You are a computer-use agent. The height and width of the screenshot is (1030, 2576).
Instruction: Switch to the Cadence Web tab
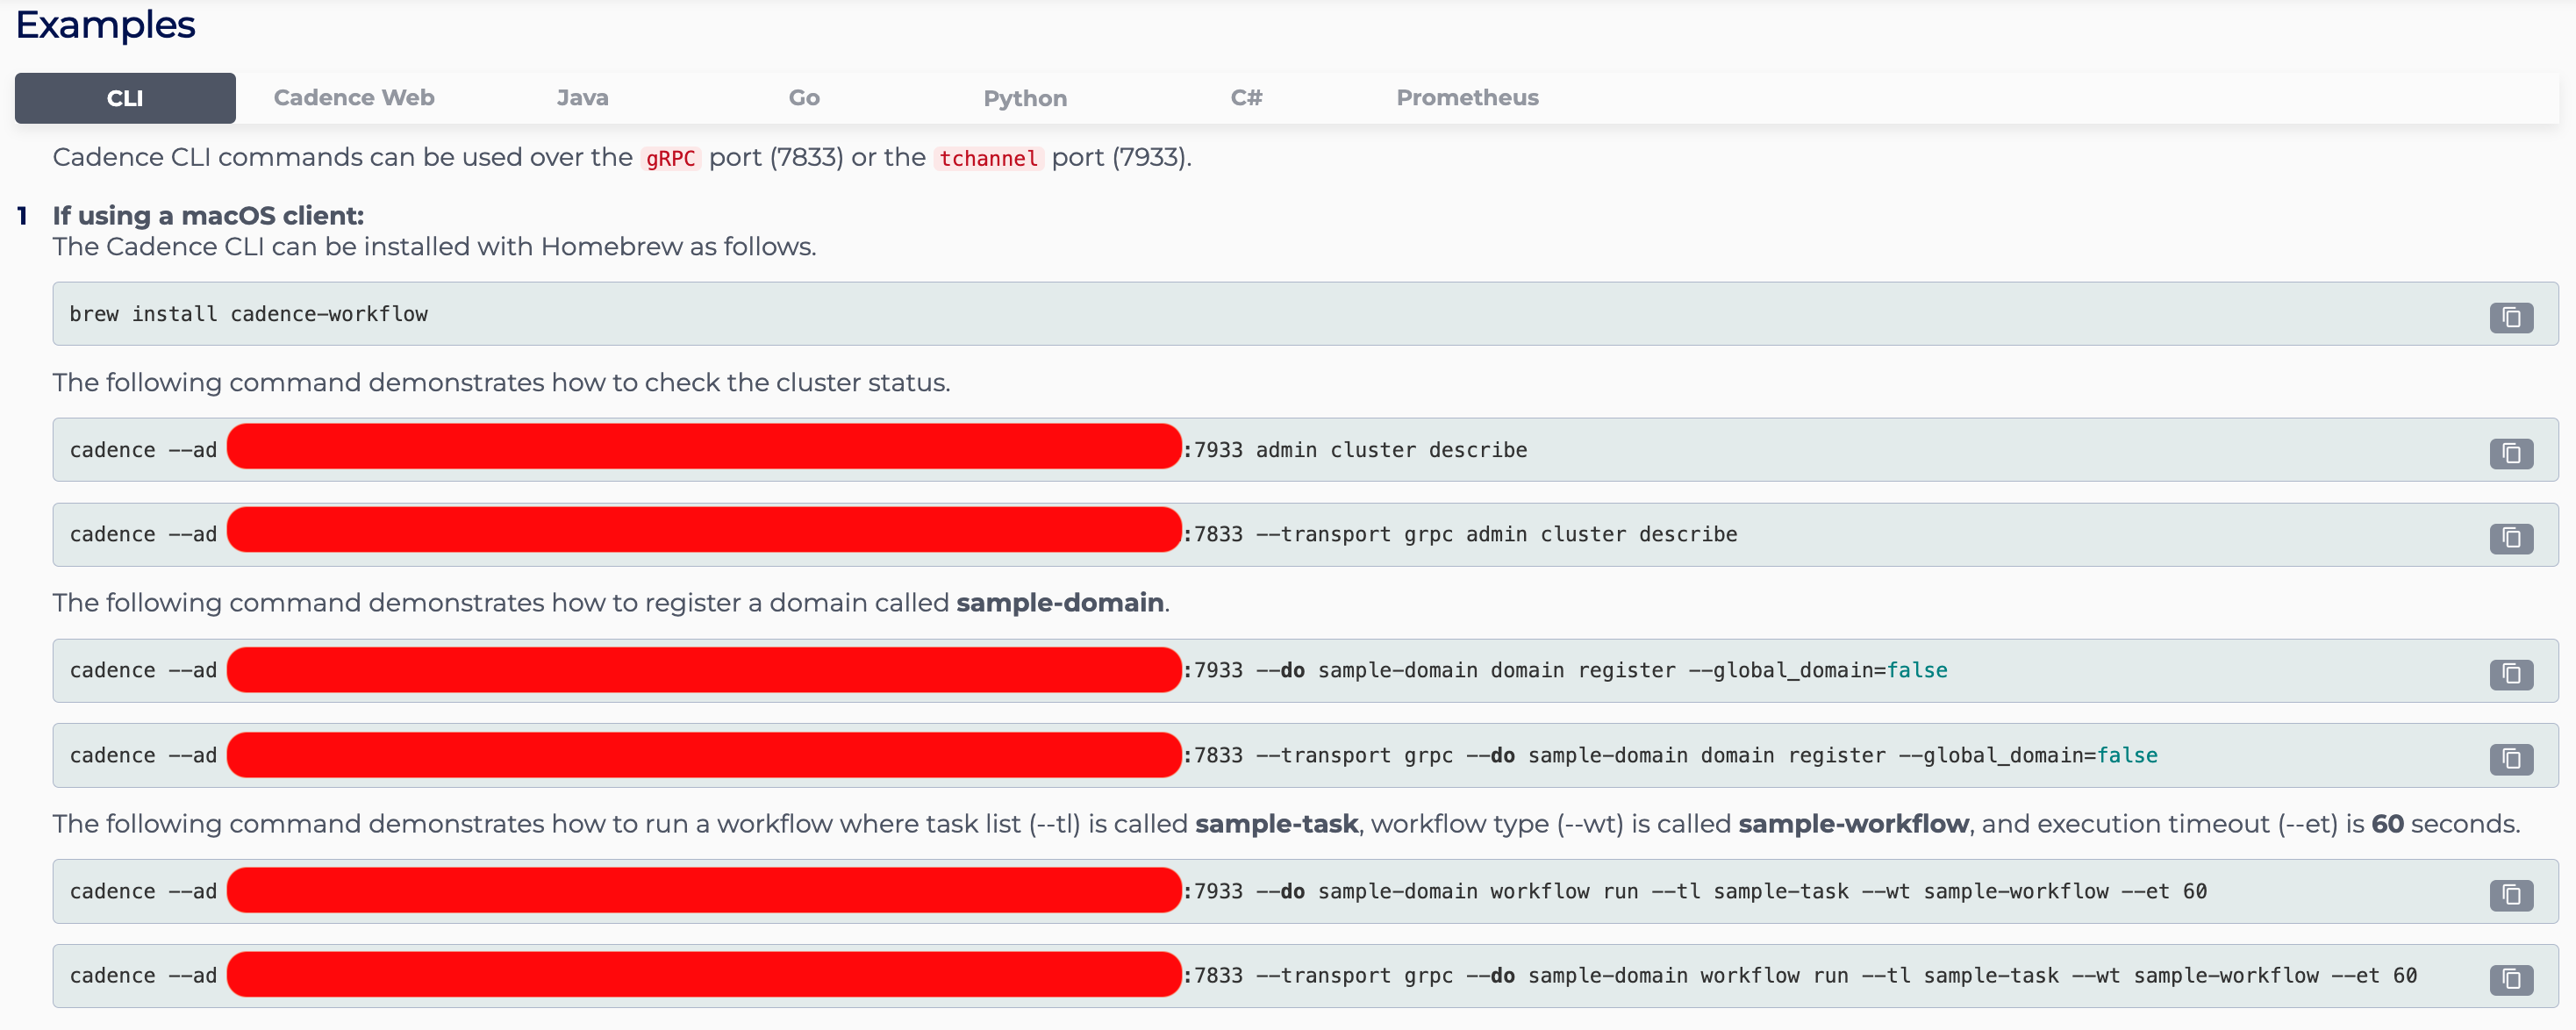[354, 98]
